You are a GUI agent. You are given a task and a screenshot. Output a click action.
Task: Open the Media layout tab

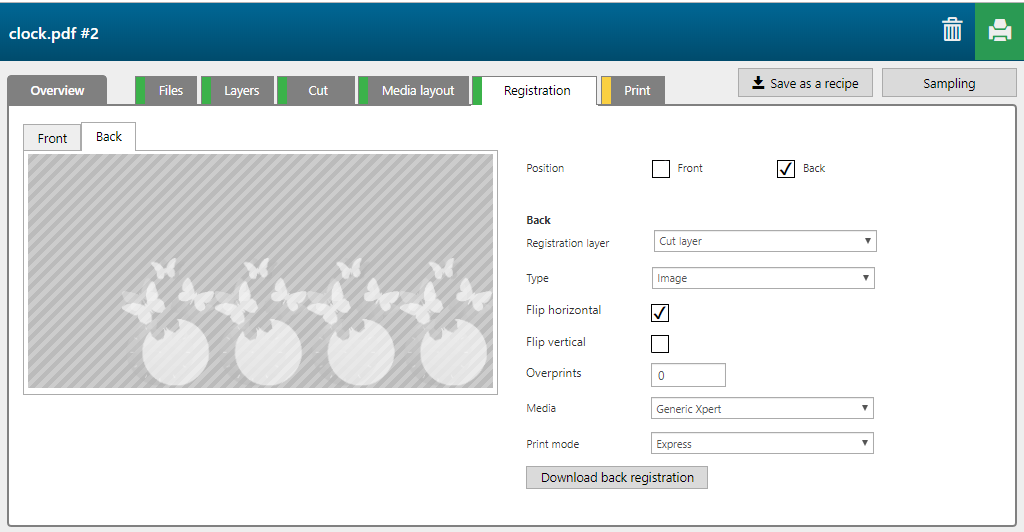click(x=413, y=91)
